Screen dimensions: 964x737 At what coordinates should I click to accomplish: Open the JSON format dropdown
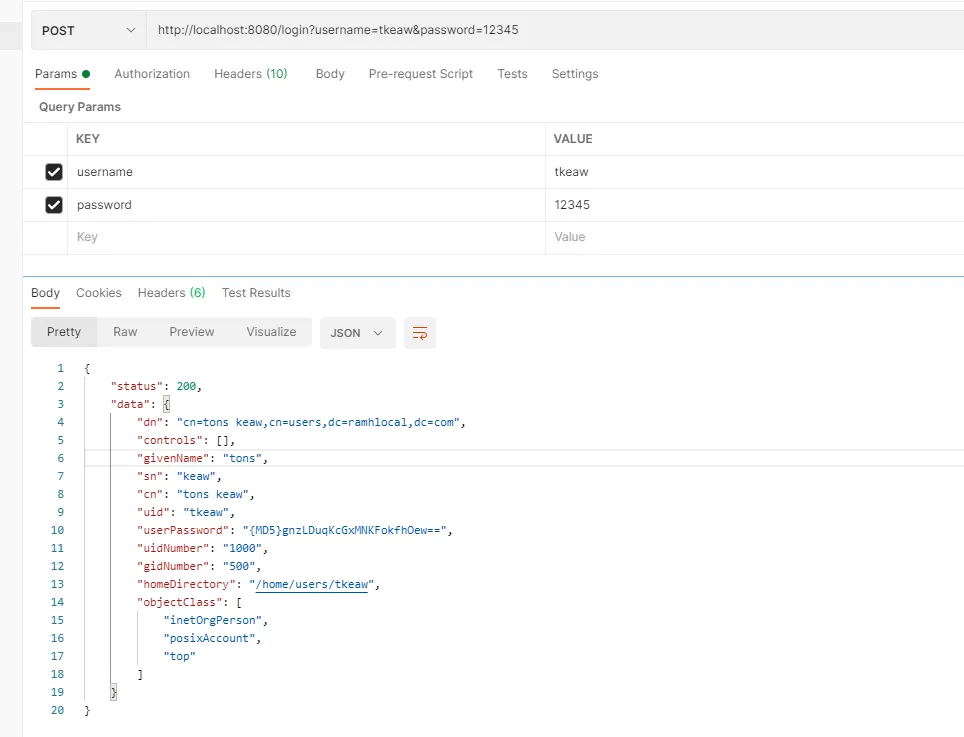pos(357,333)
